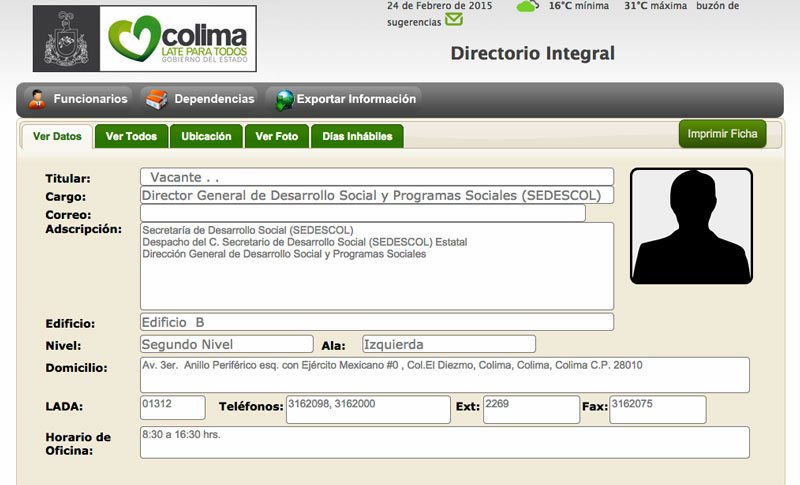Open the Ver Foto tab

pyautogui.click(x=277, y=136)
